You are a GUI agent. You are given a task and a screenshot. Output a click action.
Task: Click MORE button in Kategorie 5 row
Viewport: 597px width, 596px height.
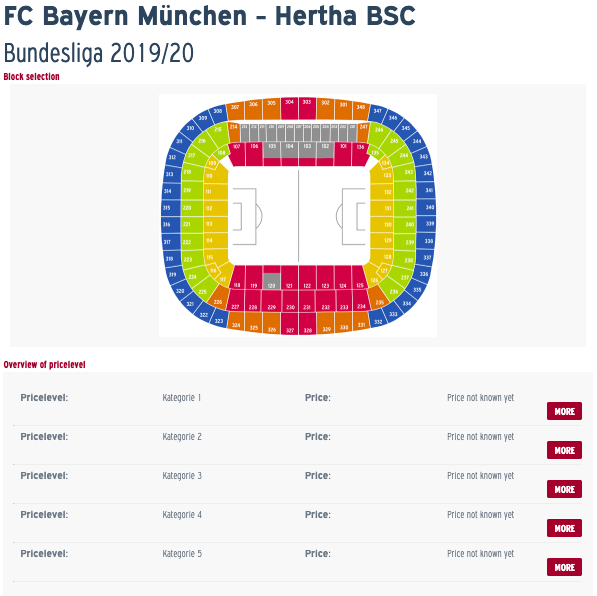point(564,567)
